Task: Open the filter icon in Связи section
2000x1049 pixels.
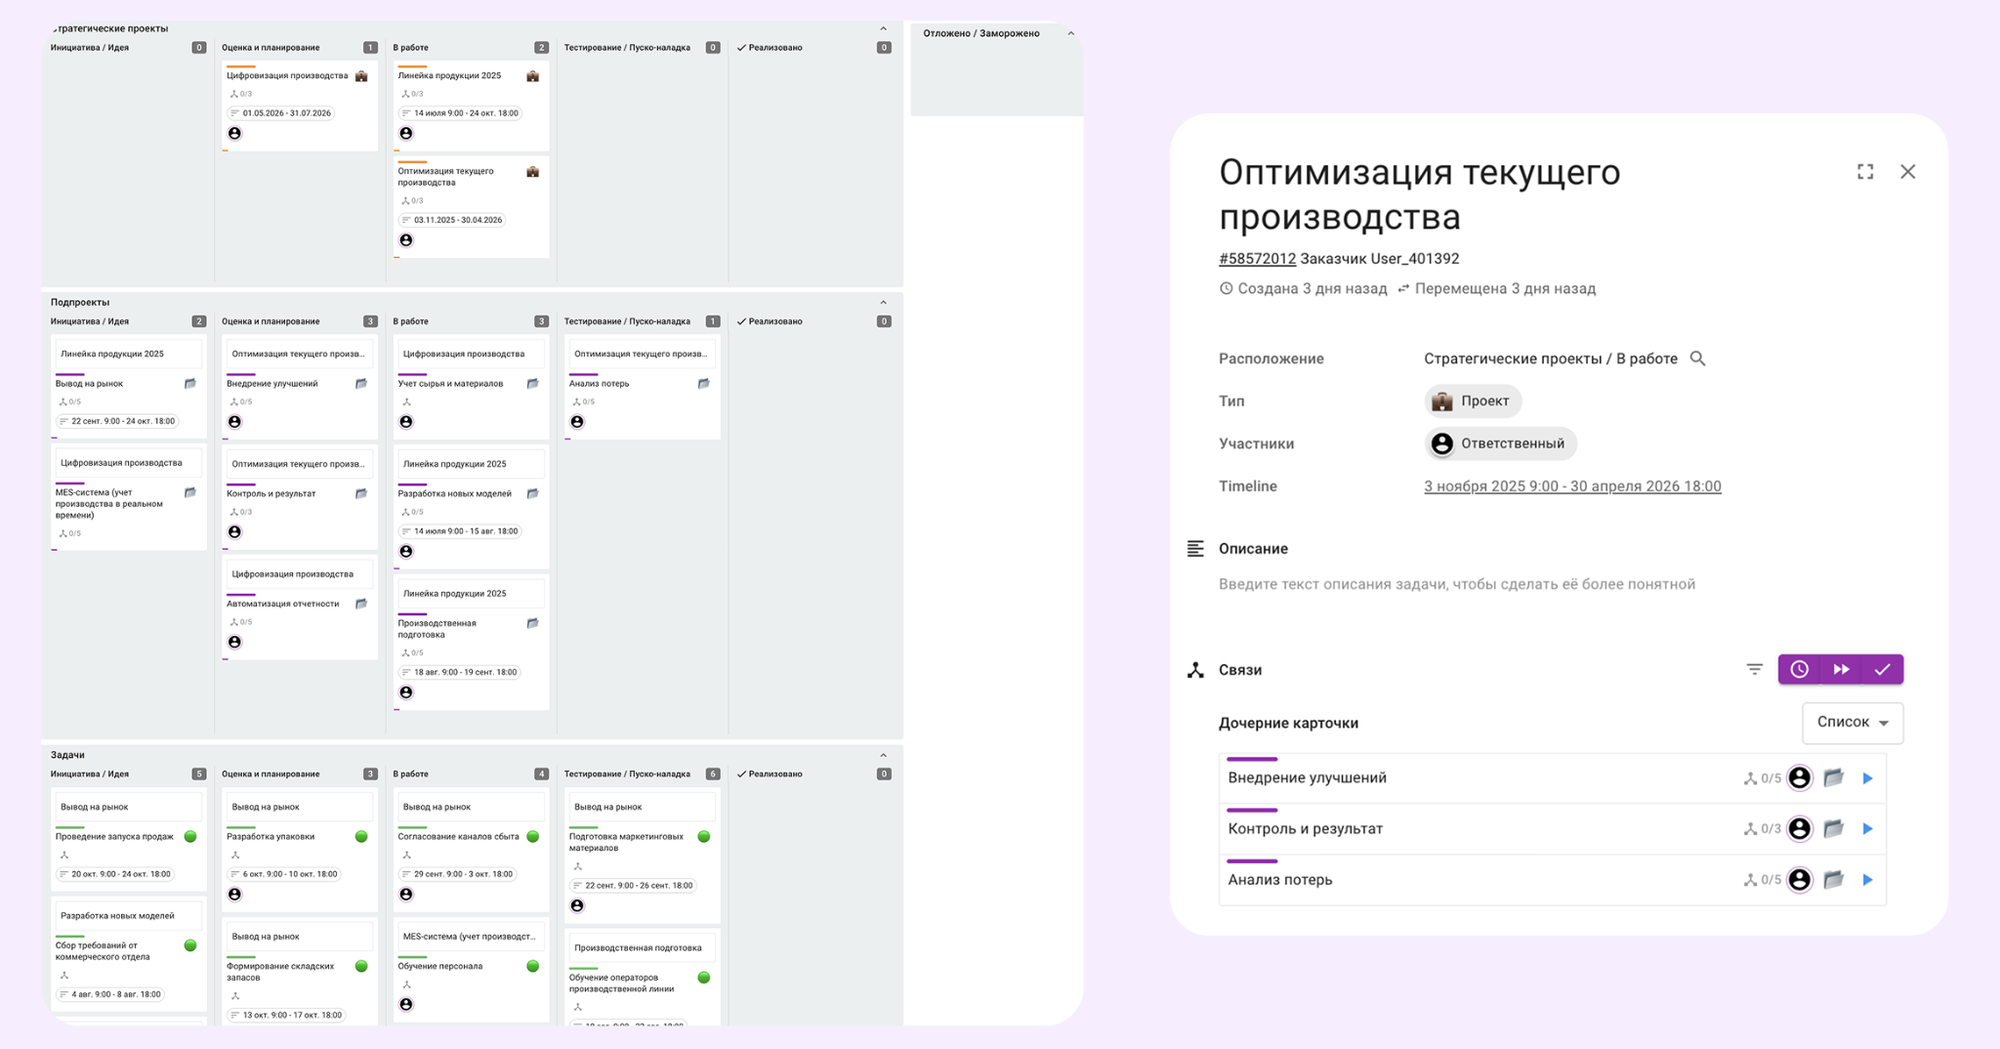Action: pyautogui.click(x=1755, y=669)
